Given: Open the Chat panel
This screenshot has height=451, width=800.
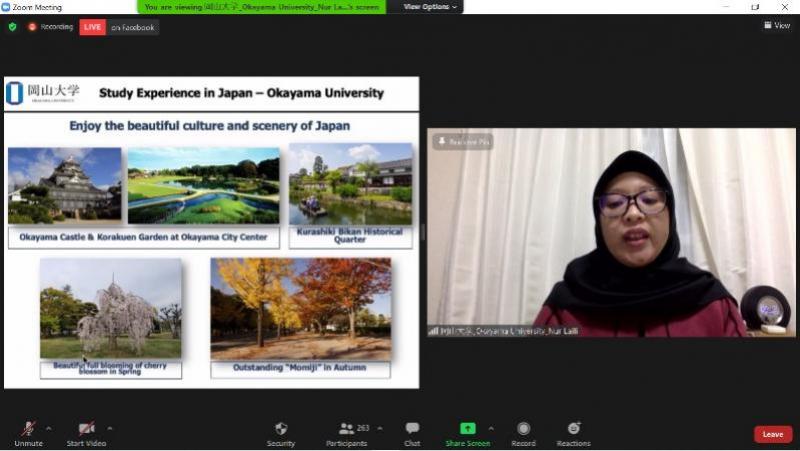Looking at the screenshot, I should tap(412, 434).
